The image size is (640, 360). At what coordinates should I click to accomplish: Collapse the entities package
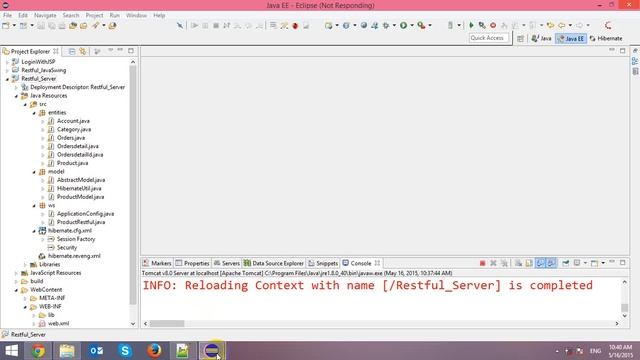[x=34, y=113]
